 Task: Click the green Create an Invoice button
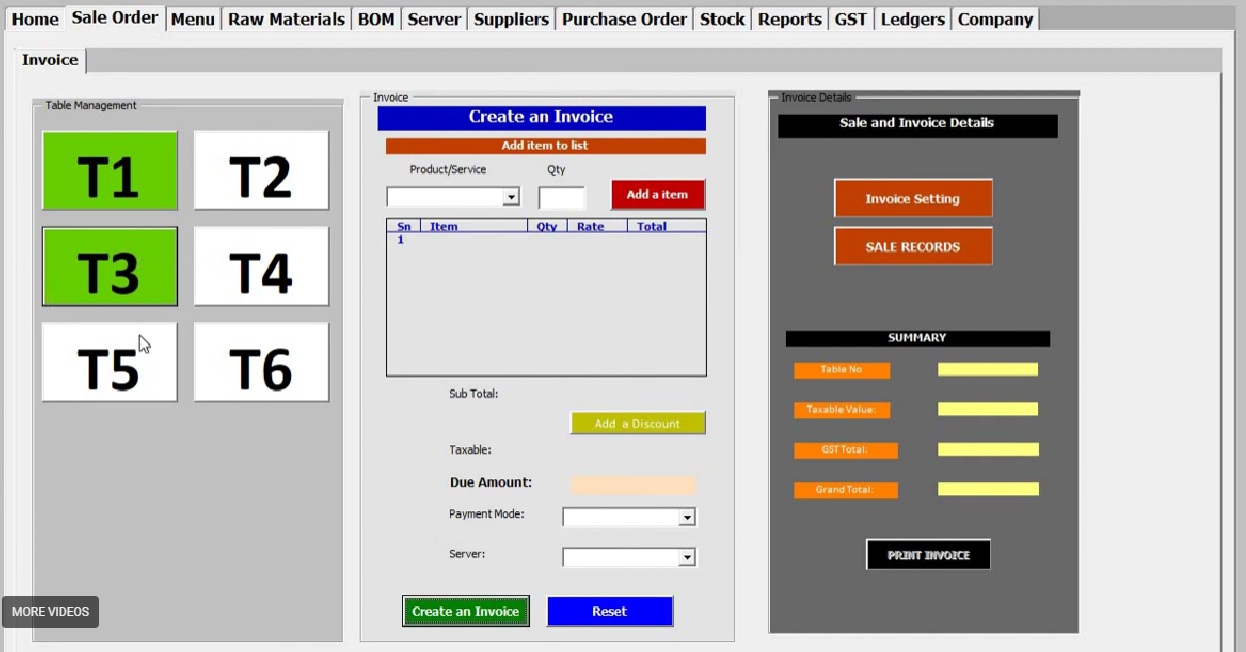coord(465,610)
